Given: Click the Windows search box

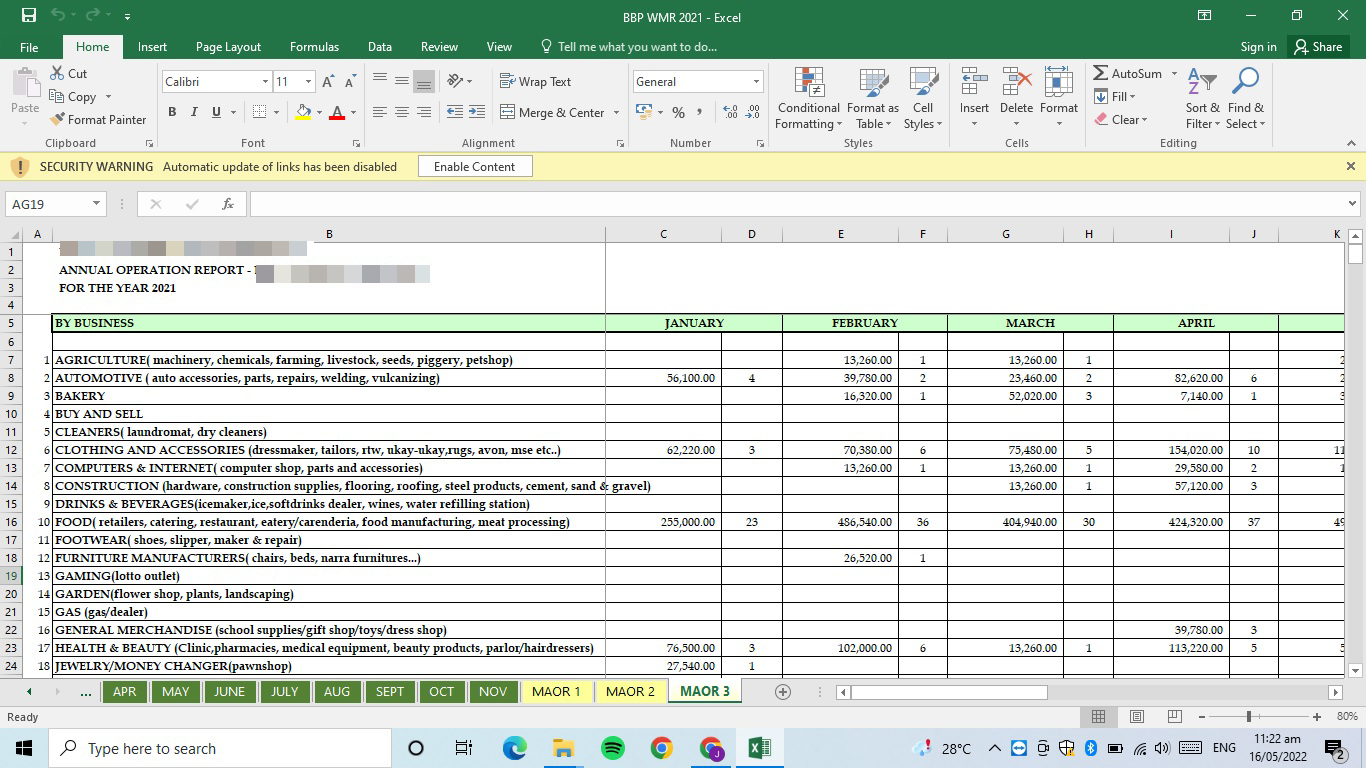Looking at the screenshot, I should coord(220,748).
